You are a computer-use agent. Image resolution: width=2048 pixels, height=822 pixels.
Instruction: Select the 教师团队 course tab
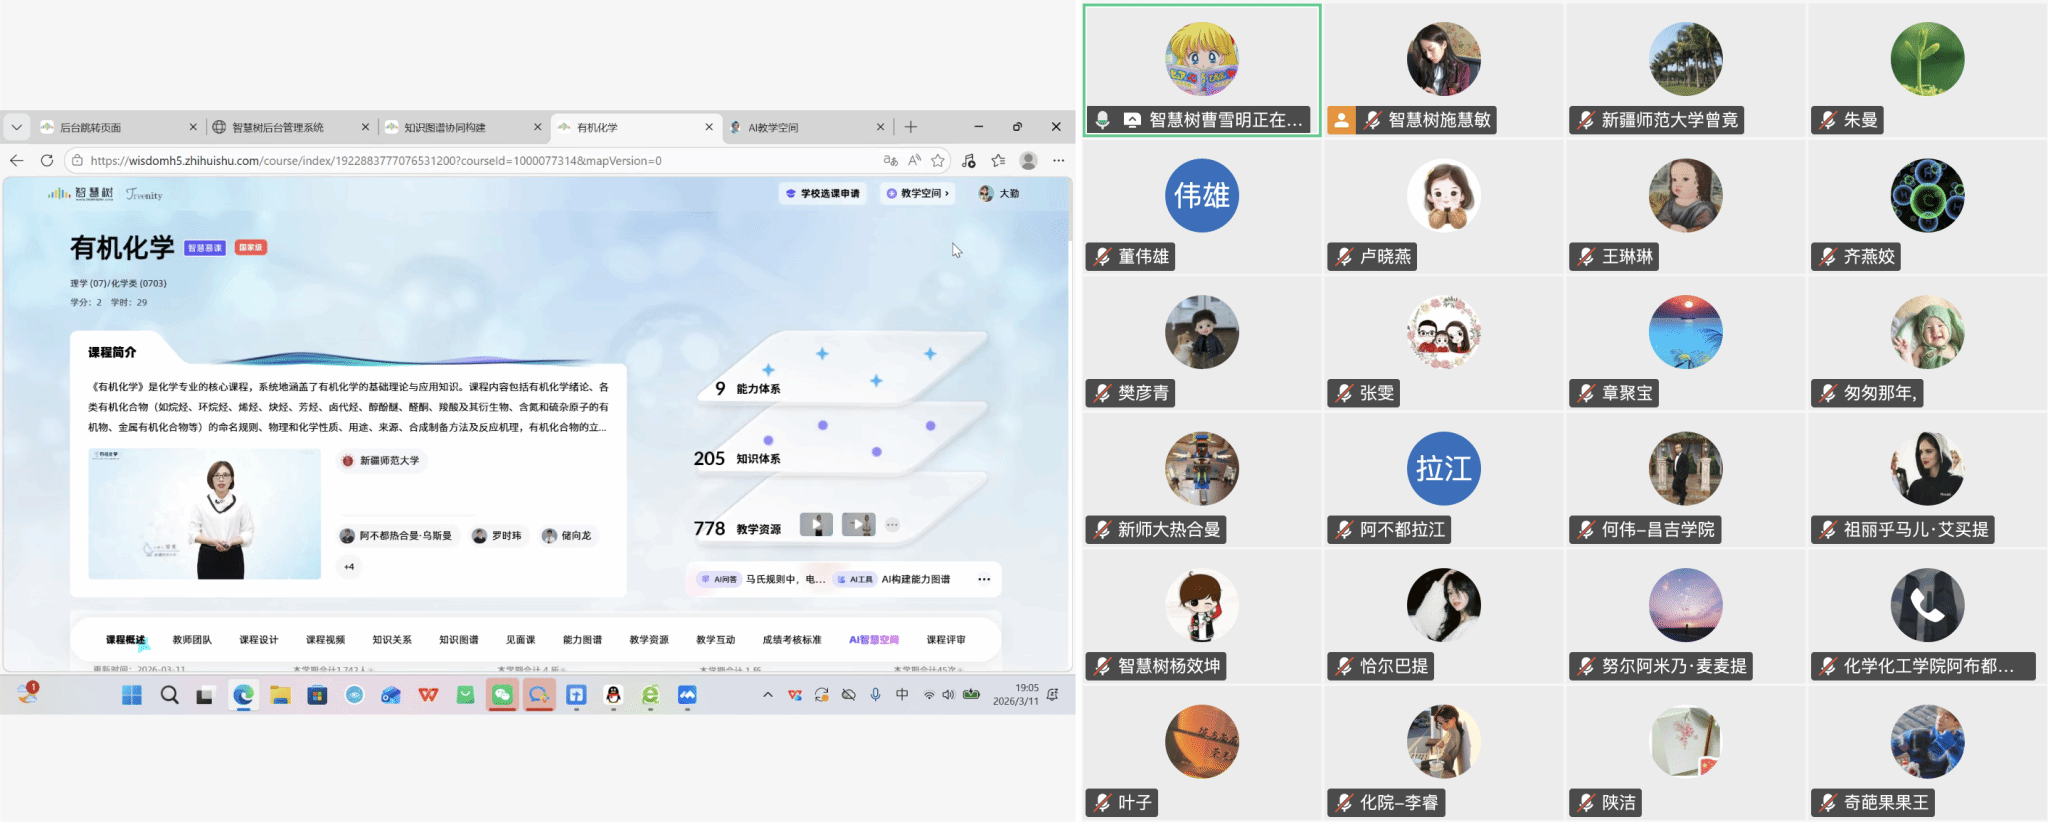pyautogui.click(x=192, y=640)
